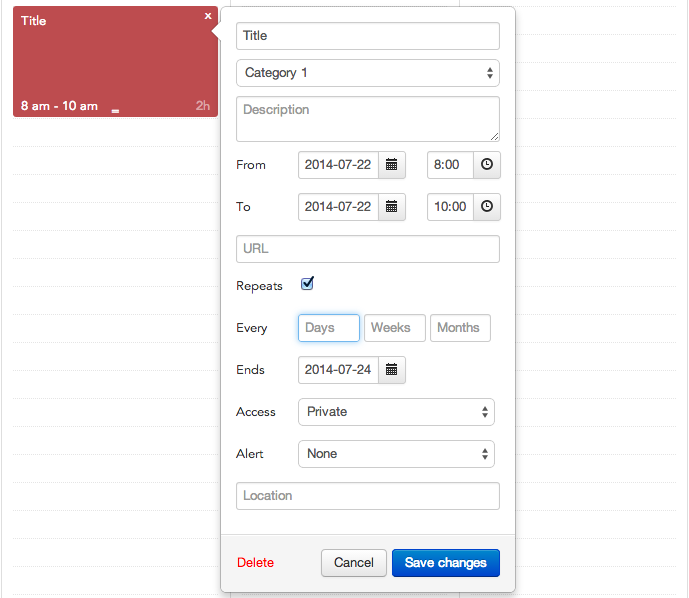Click the Title input field
Screen dimensions: 689x598
coord(368,36)
